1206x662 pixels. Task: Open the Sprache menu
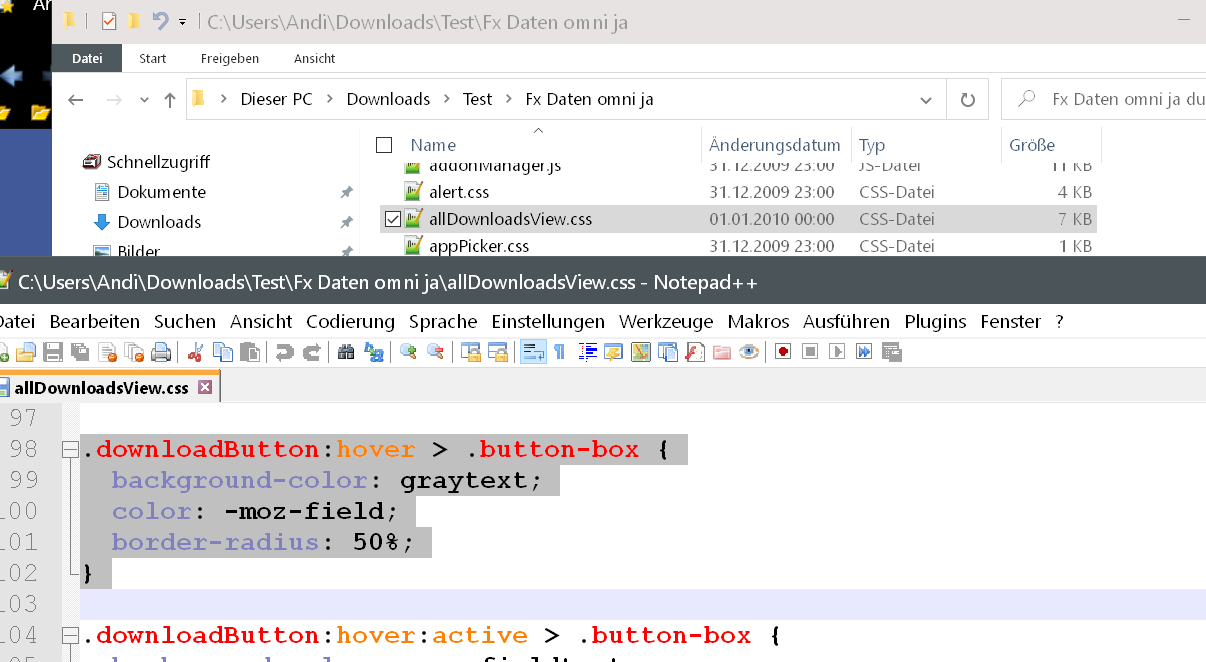click(x=442, y=322)
